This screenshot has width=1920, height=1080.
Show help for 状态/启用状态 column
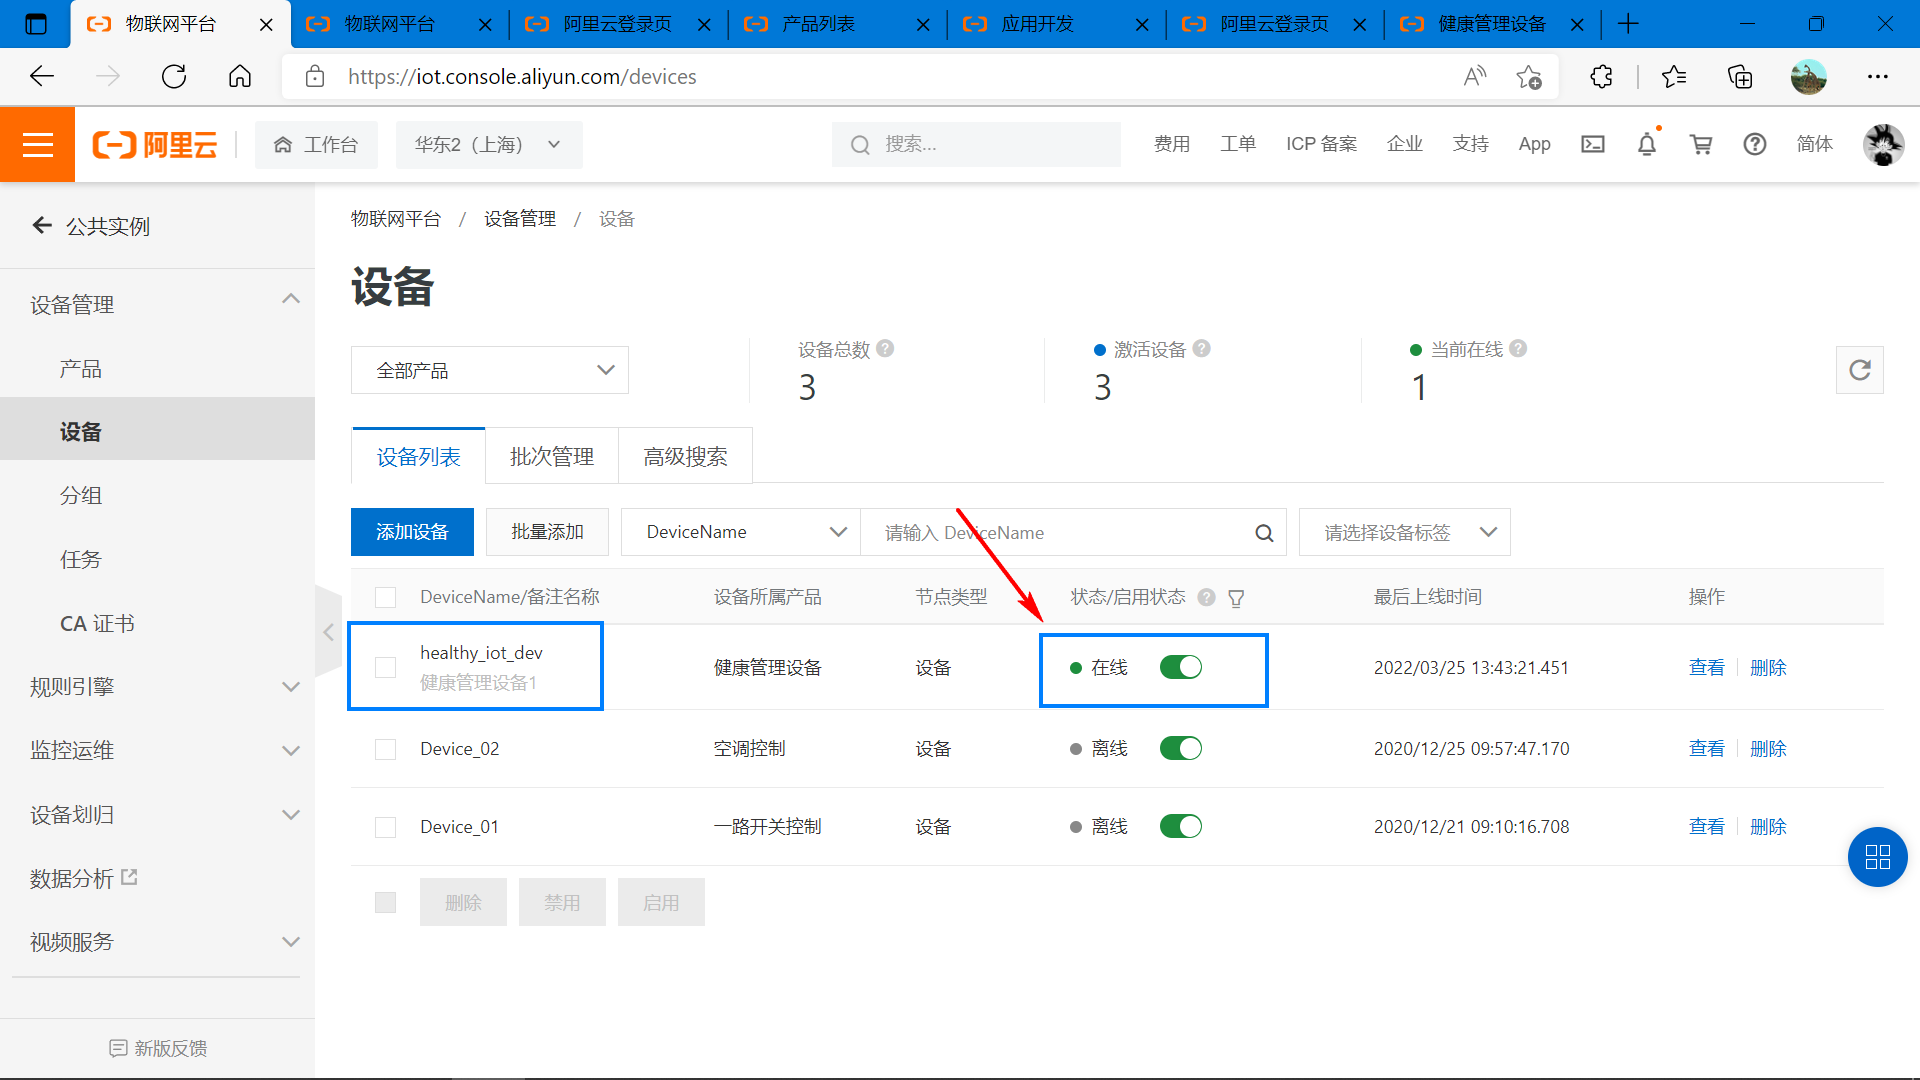[1207, 597]
